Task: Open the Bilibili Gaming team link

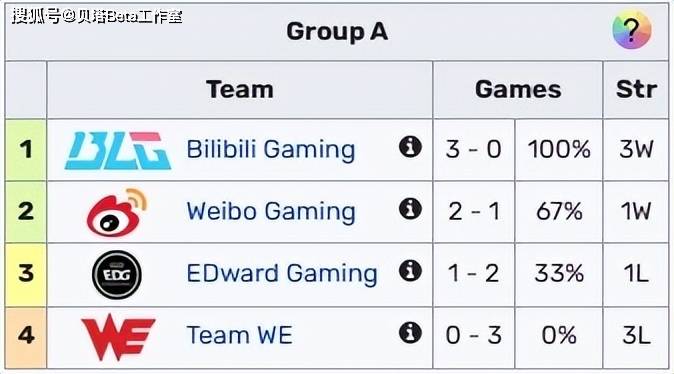Action: (x=271, y=150)
